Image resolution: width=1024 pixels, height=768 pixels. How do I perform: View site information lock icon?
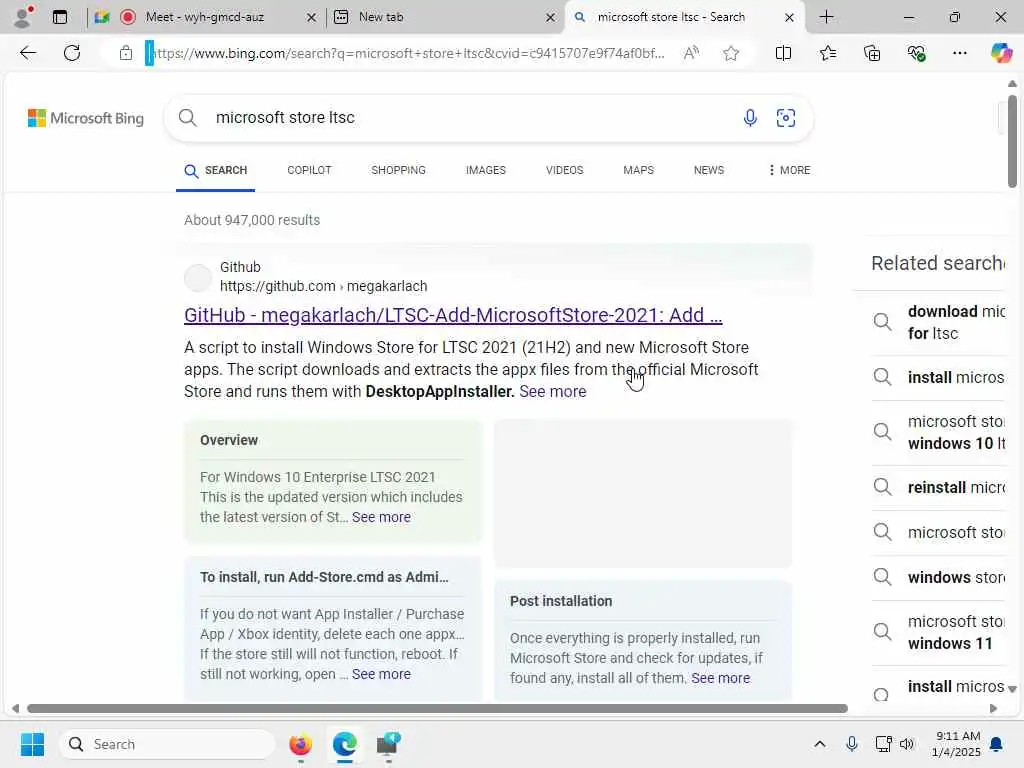[126, 53]
